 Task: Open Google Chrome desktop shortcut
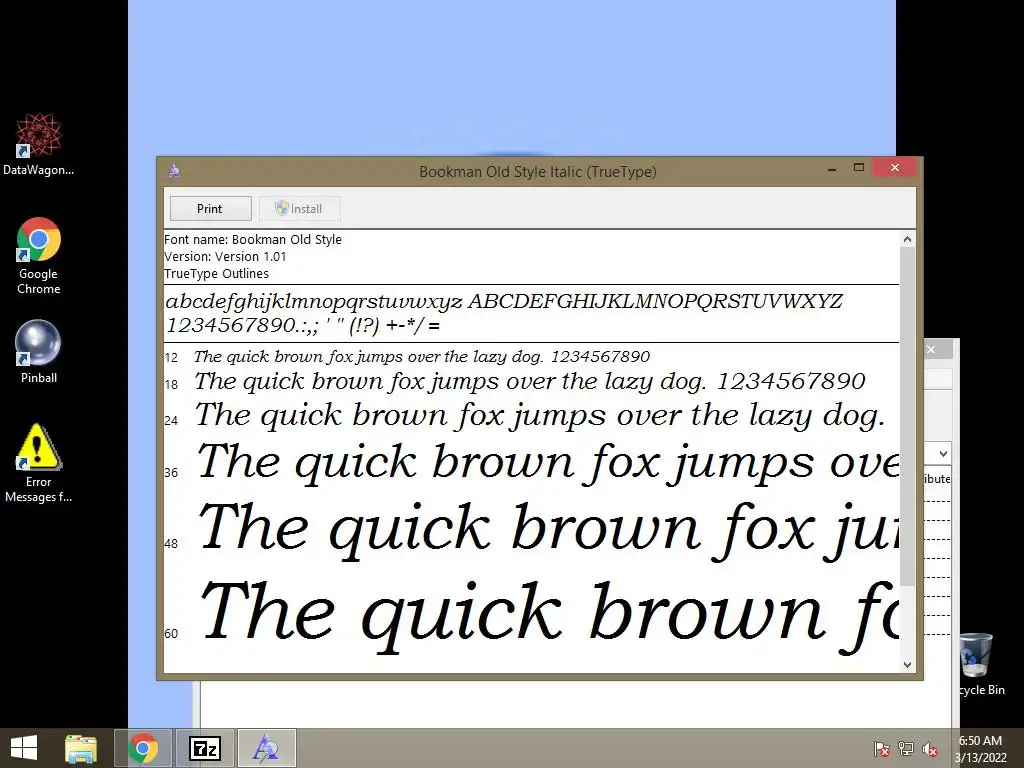pos(39,255)
